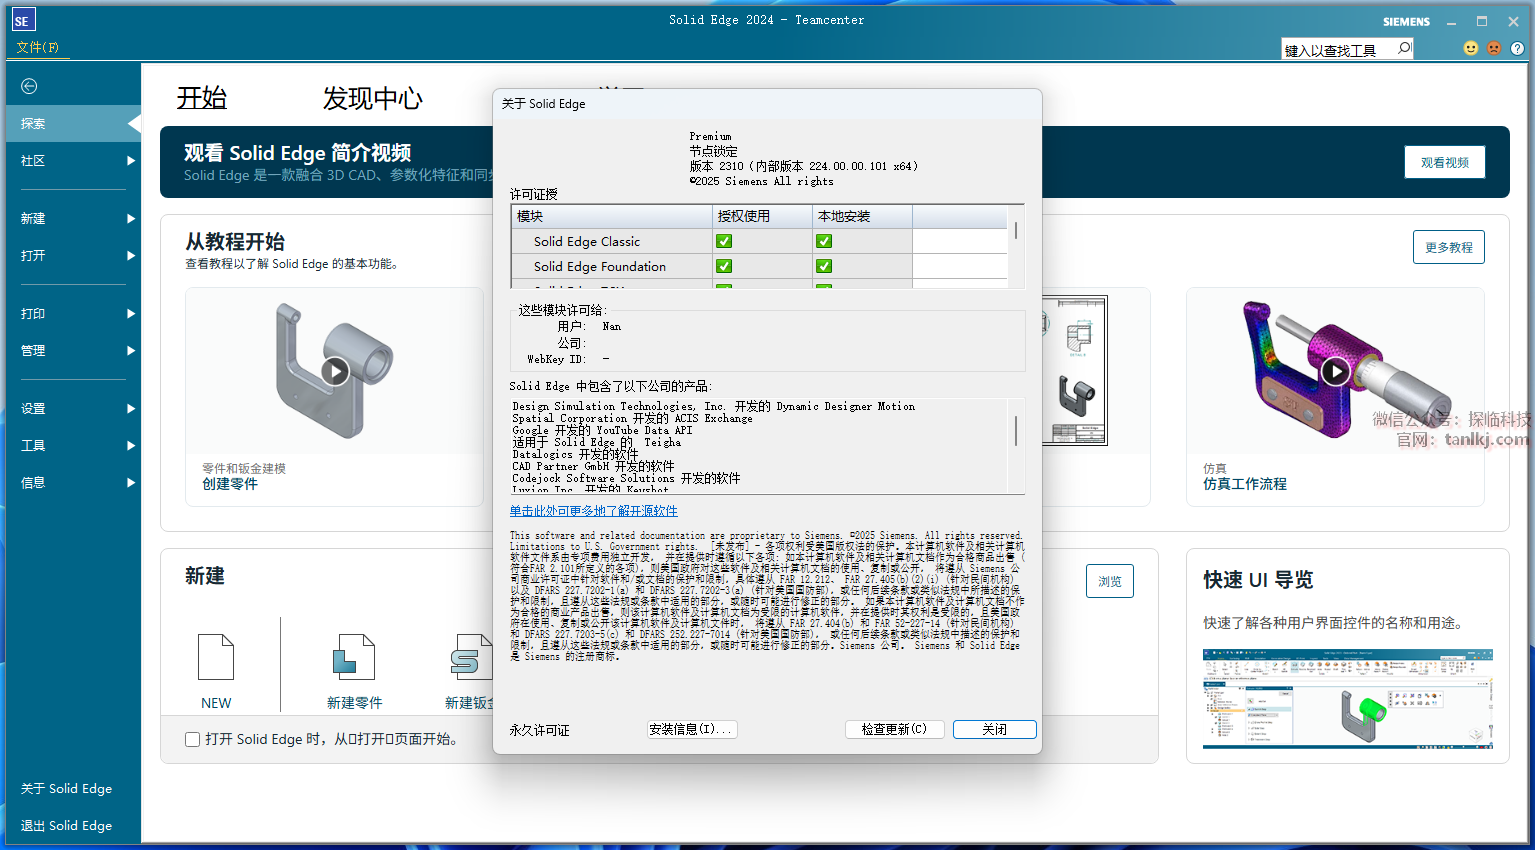
Task: Click the 检查更新(C) button
Action: (894, 729)
